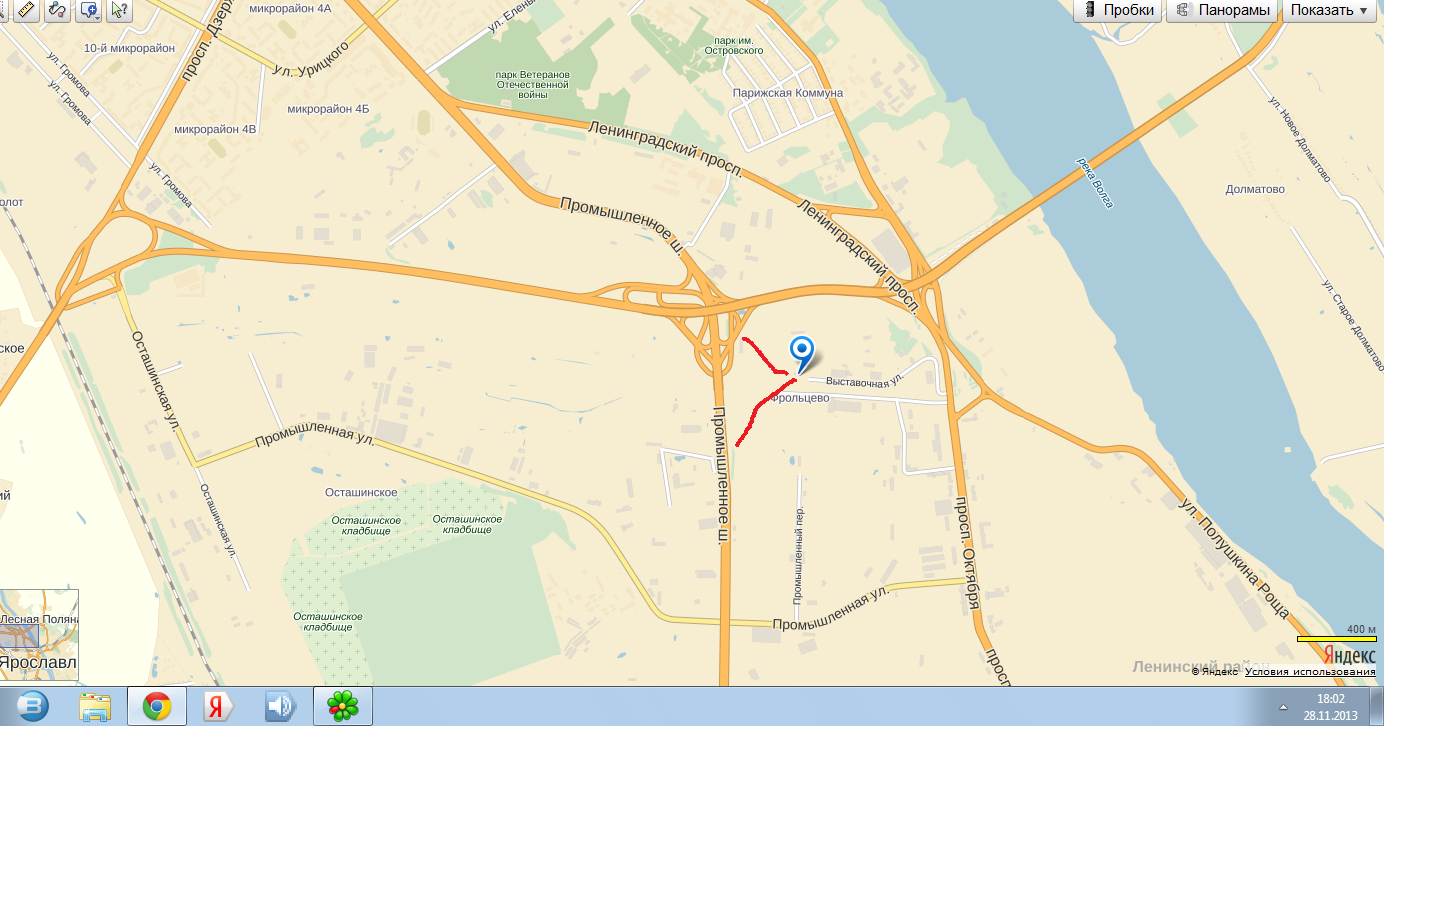Activate the route building tool

pyautogui.click(x=57, y=10)
